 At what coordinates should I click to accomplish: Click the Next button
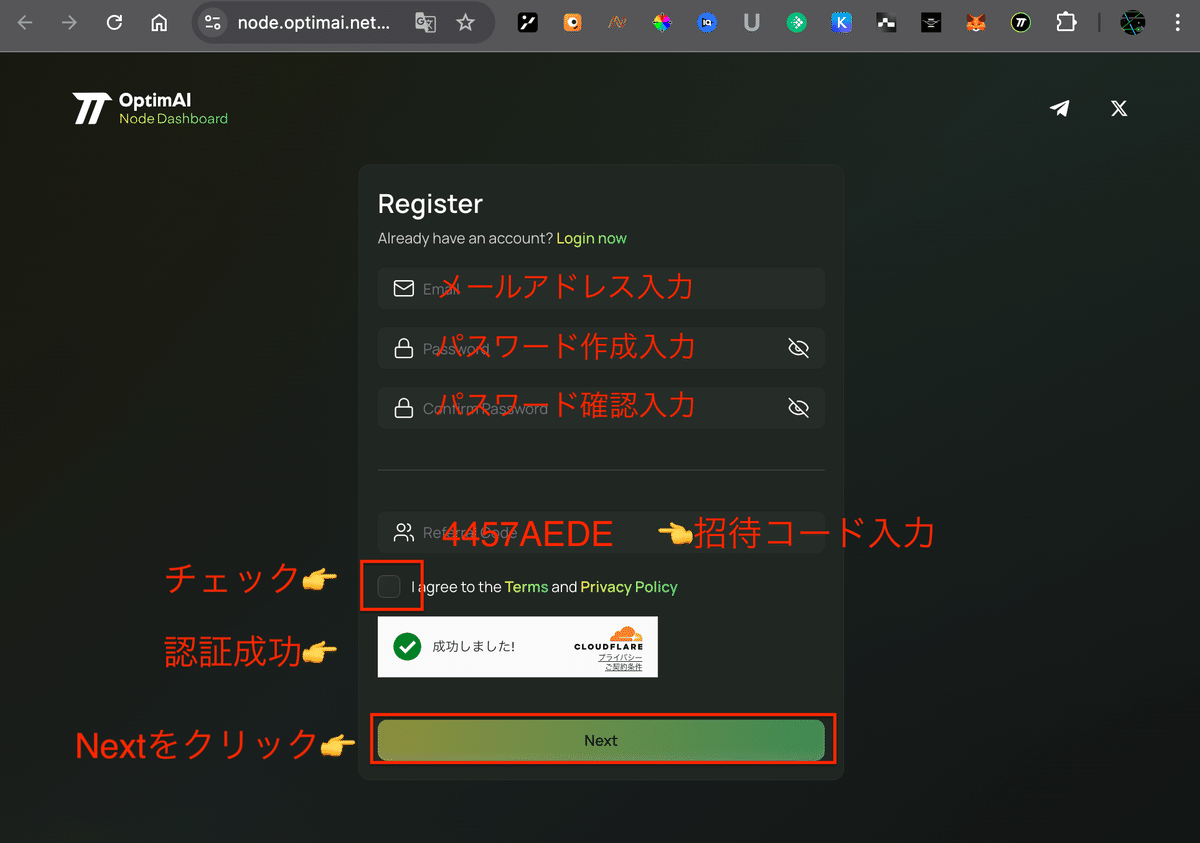[601, 740]
